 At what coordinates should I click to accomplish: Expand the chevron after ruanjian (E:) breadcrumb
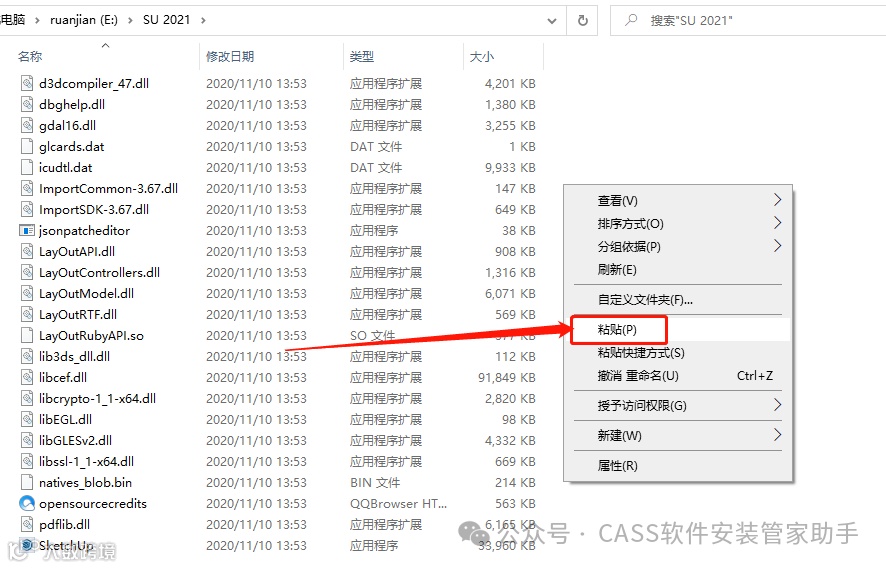click(x=131, y=20)
